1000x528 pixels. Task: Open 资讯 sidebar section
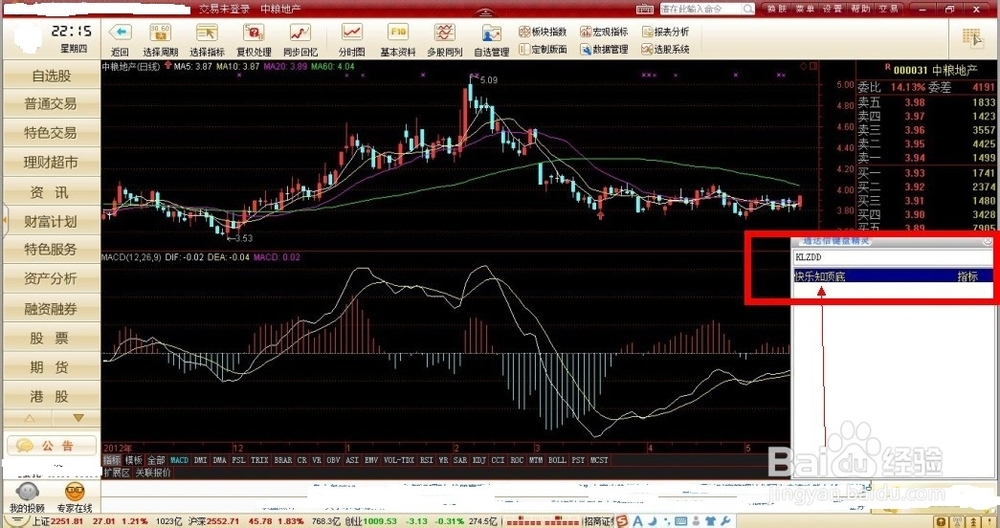[x=52, y=192]
